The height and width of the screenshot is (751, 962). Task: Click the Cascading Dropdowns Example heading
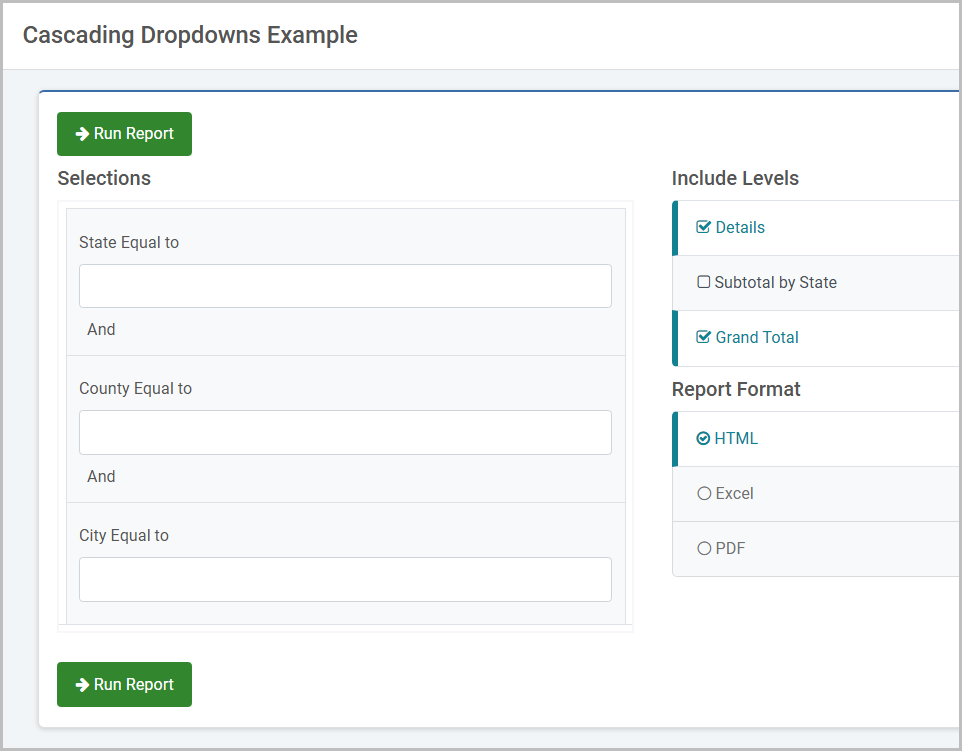point(190,35)
